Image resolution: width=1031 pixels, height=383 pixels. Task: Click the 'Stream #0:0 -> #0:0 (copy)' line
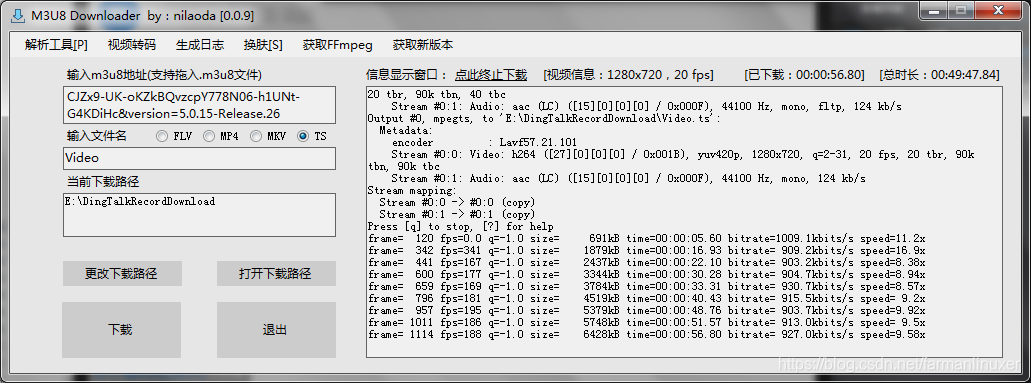coord(457,202)
